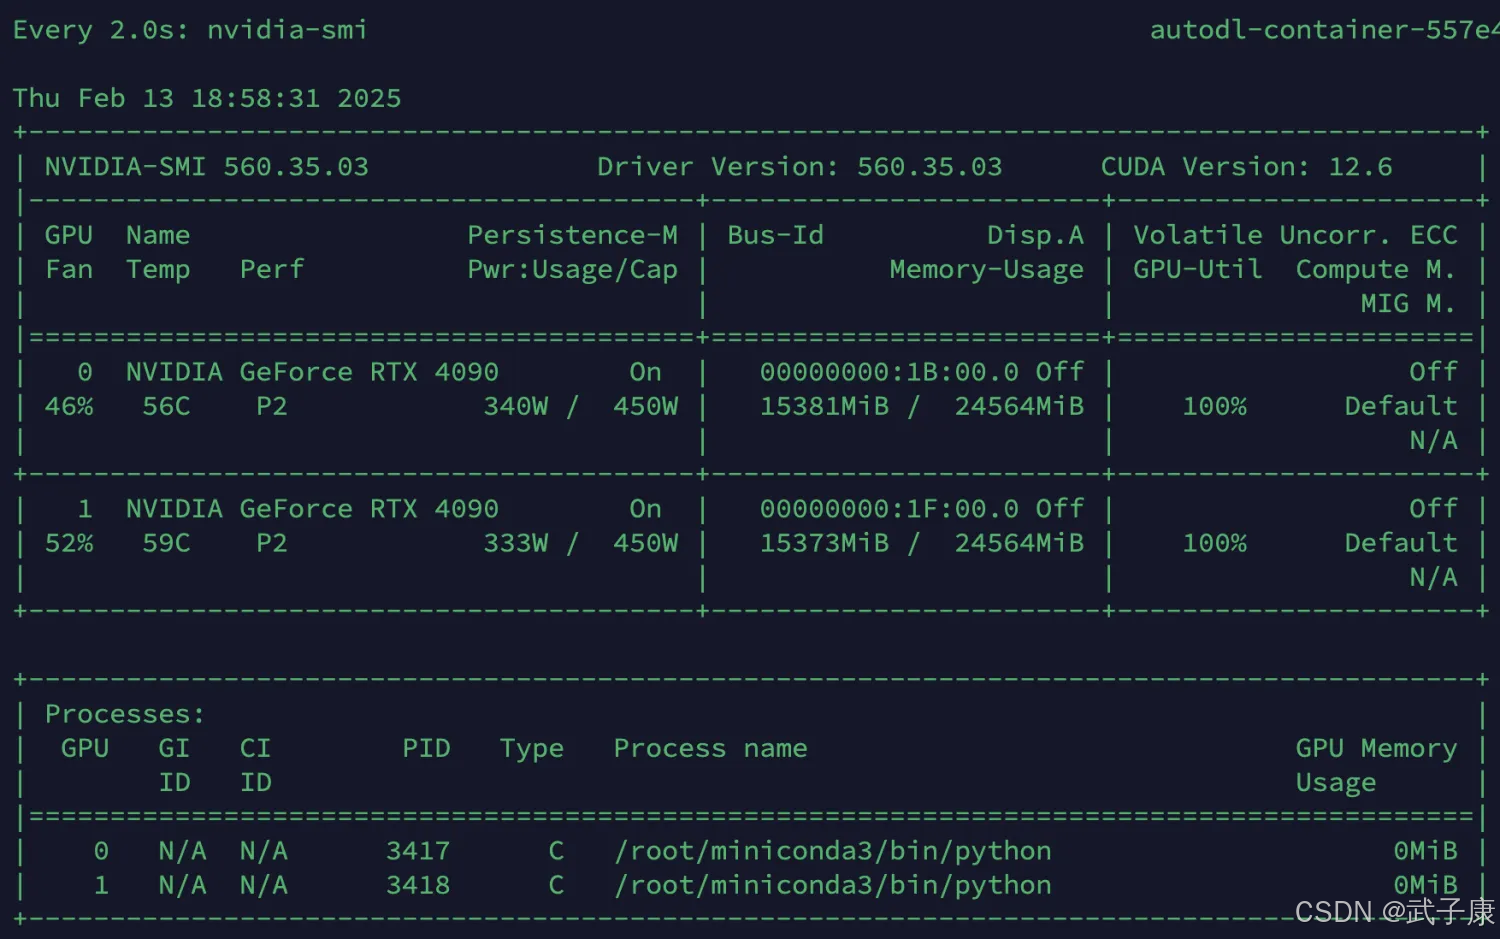Click the 'Persistence-M' column header

(572, 235)
